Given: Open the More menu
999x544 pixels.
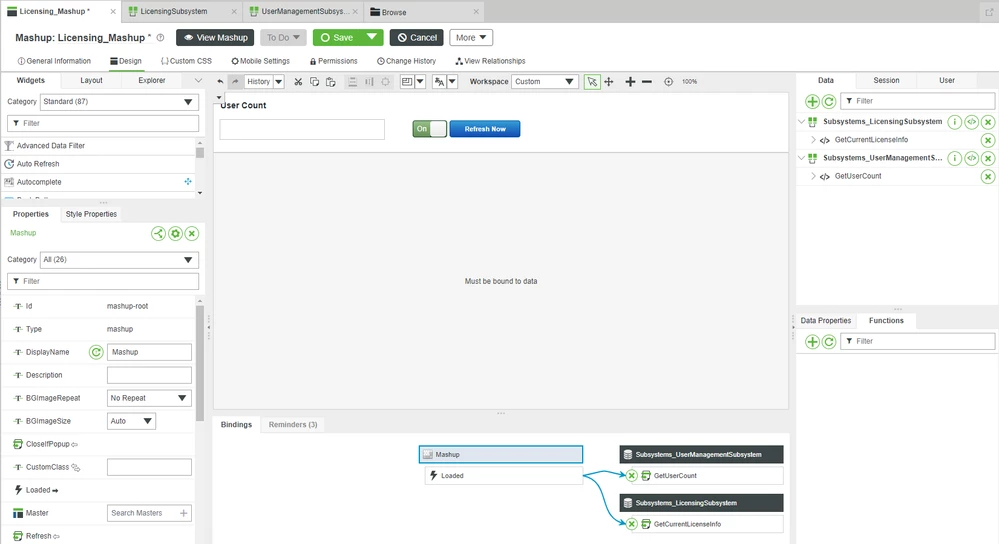Looking at the screenshot, I should click(x=471, y=38).
